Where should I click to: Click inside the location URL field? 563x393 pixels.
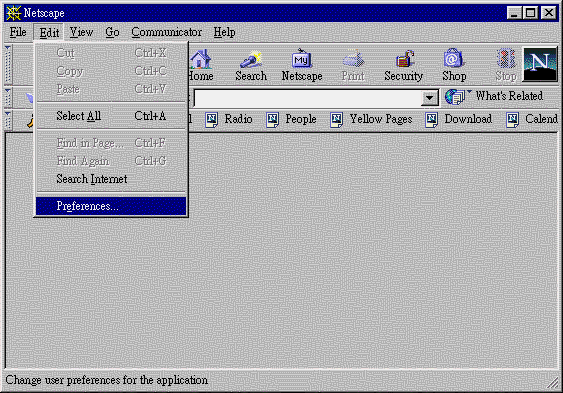tap(308, 98)
